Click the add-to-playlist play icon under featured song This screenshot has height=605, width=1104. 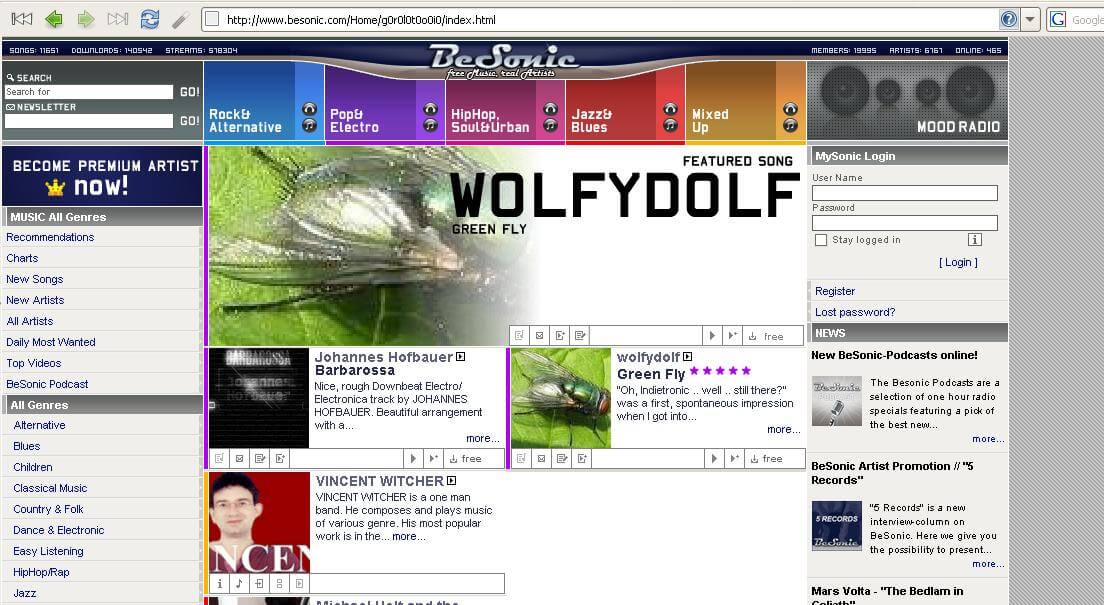732,336
